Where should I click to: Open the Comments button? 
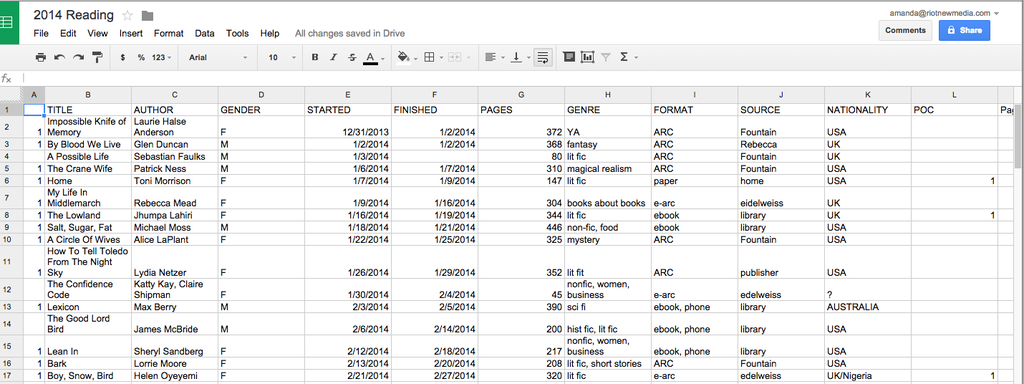click(x=905, y=30)
